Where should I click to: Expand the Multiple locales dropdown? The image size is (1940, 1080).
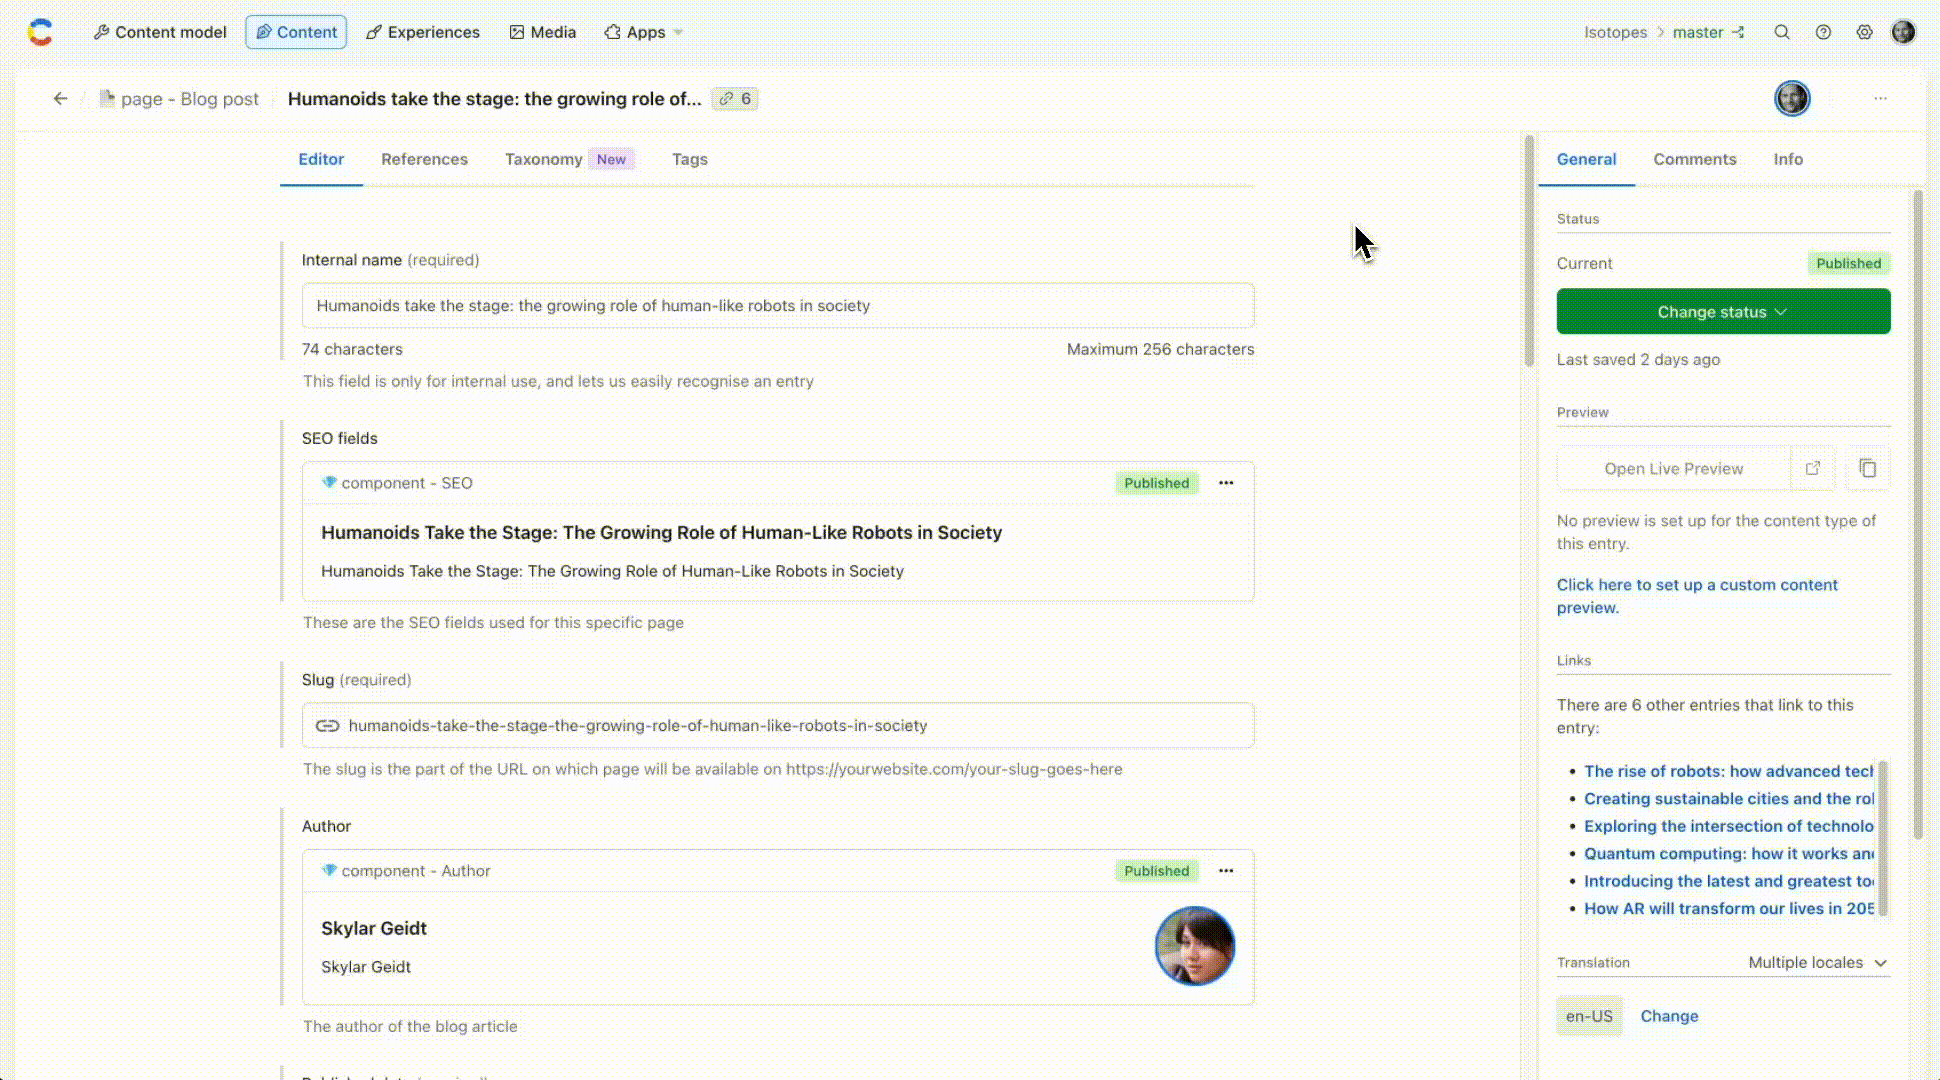[x=1817, y=962]
